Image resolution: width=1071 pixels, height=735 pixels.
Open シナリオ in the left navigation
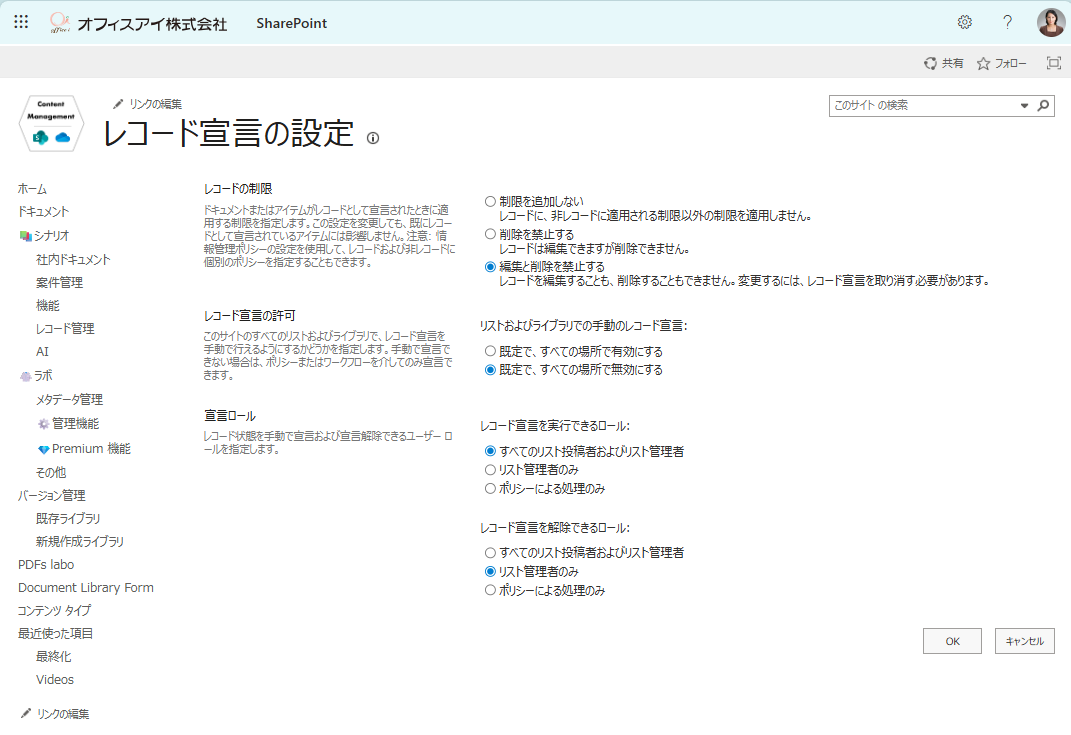(51, 236)
